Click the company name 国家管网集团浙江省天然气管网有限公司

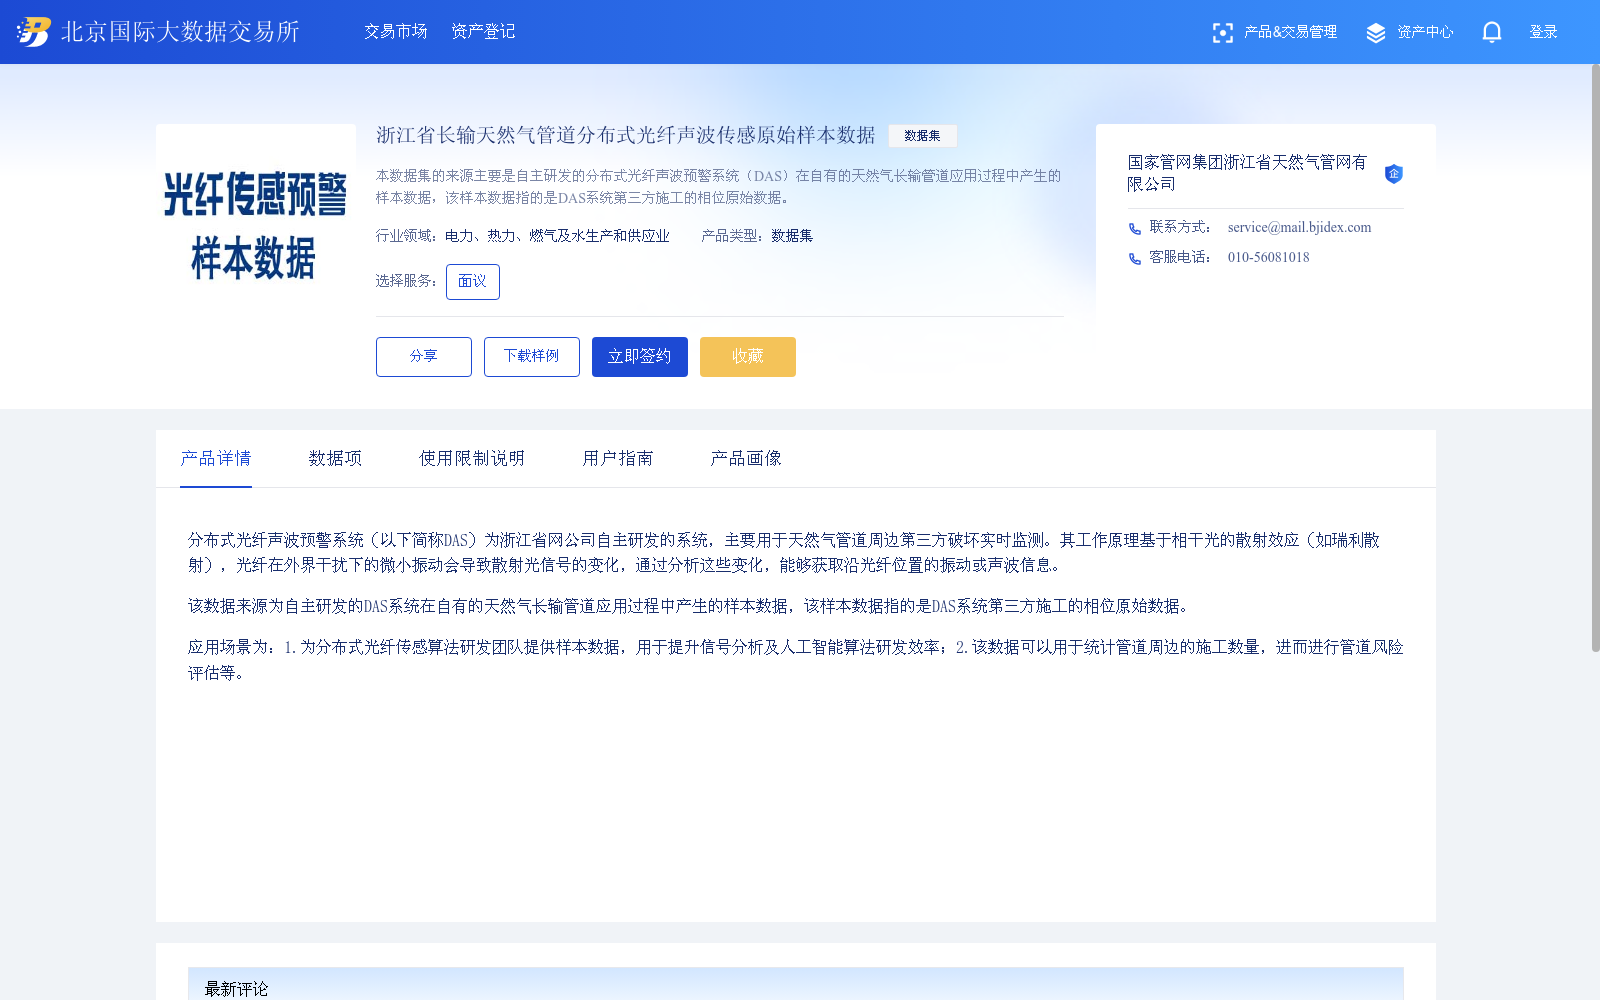(1247, 173)
